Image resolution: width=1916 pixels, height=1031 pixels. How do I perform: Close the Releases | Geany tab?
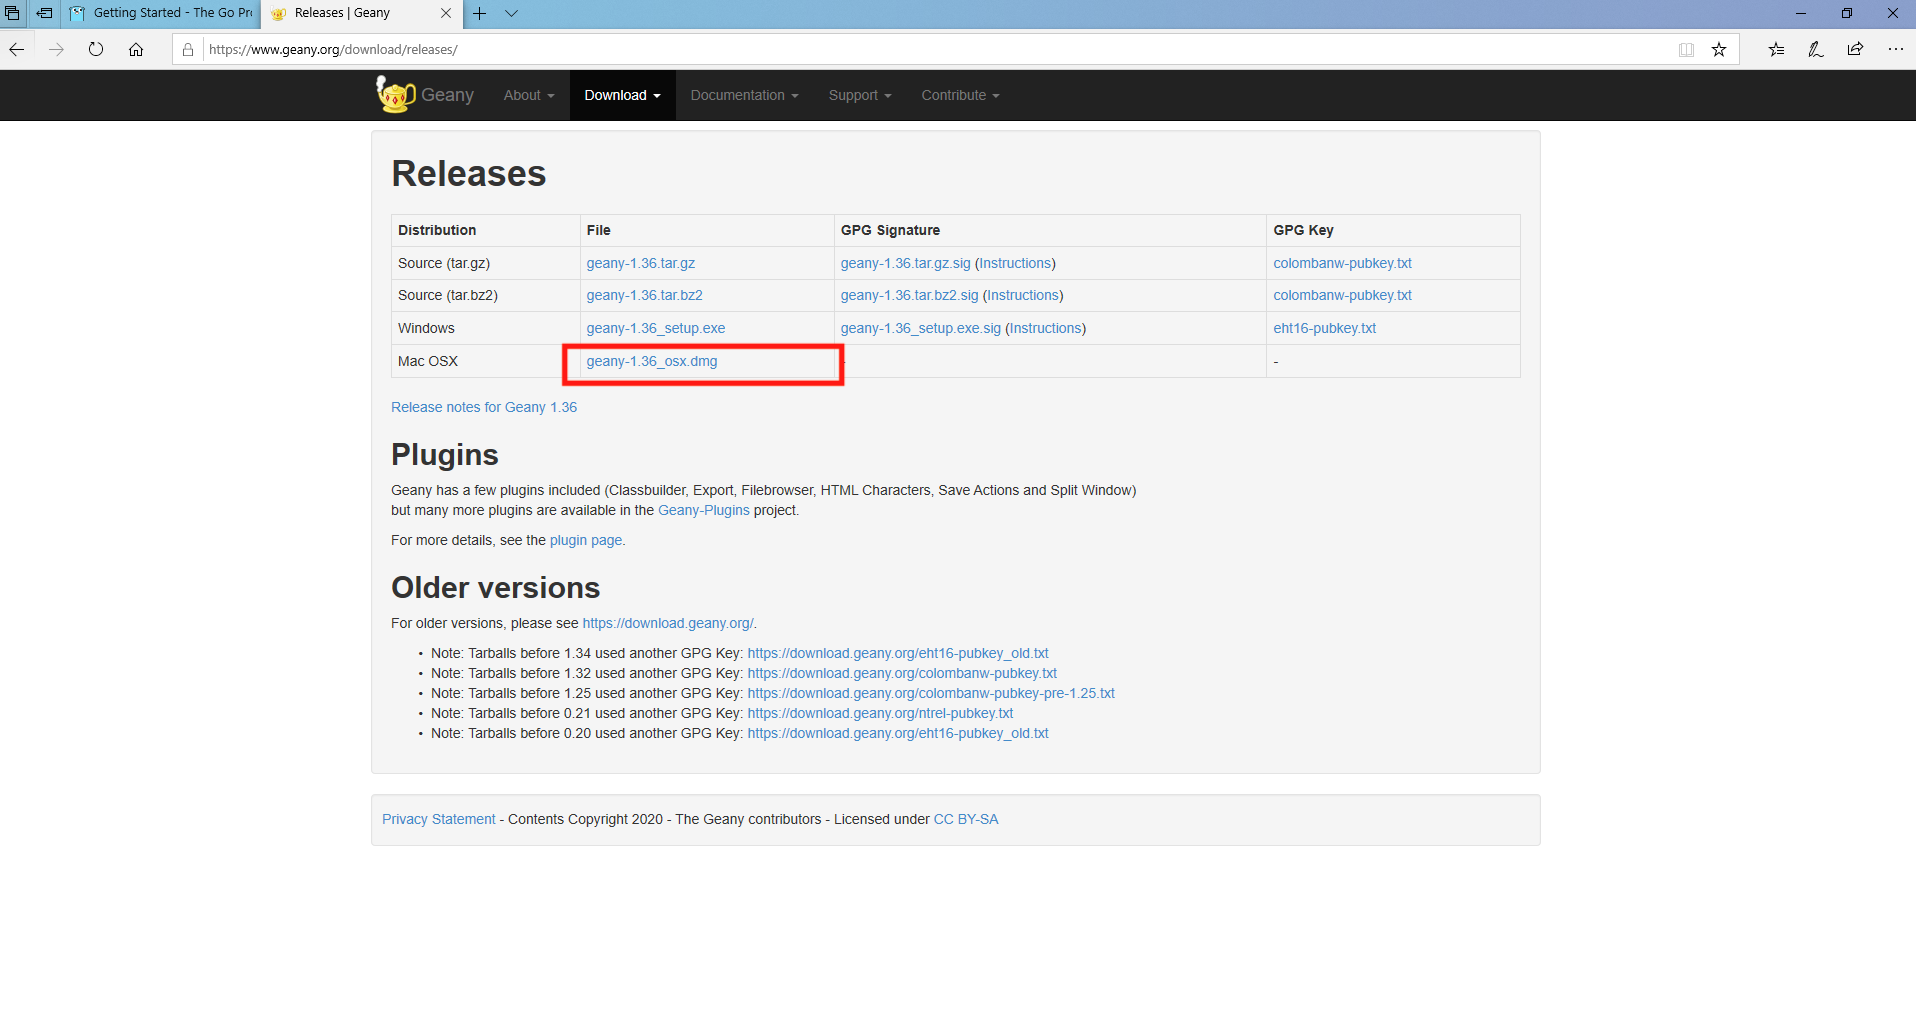[x=446, y=13]
